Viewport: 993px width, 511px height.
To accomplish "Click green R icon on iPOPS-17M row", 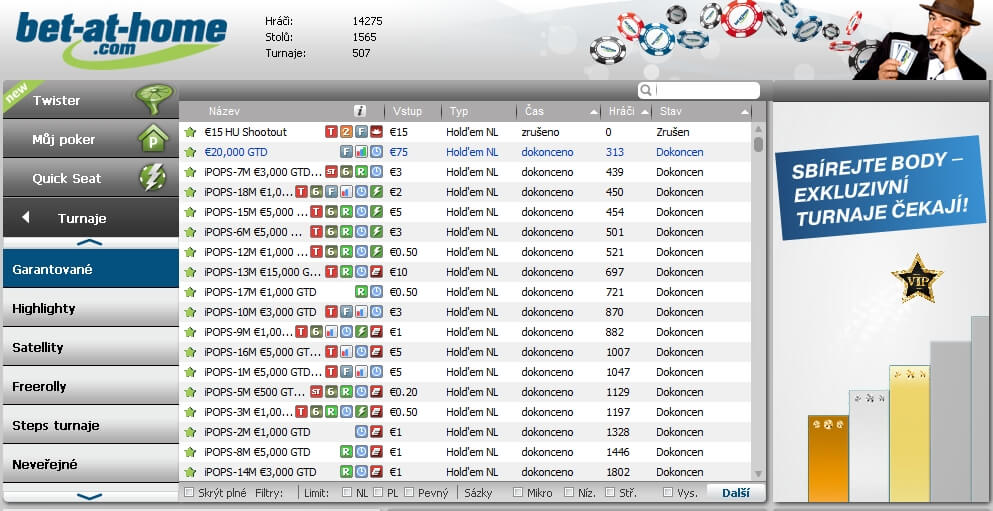I will point(361,293).
